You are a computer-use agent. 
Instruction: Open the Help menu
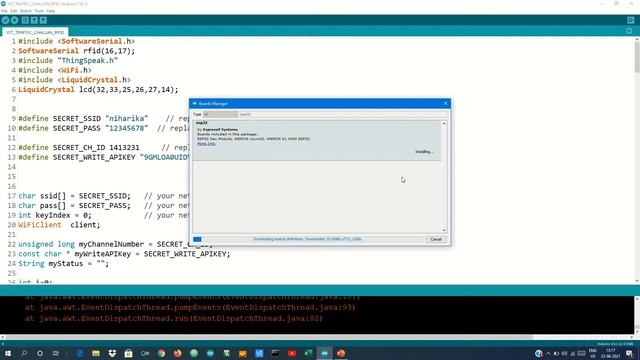tap(51, 11)
